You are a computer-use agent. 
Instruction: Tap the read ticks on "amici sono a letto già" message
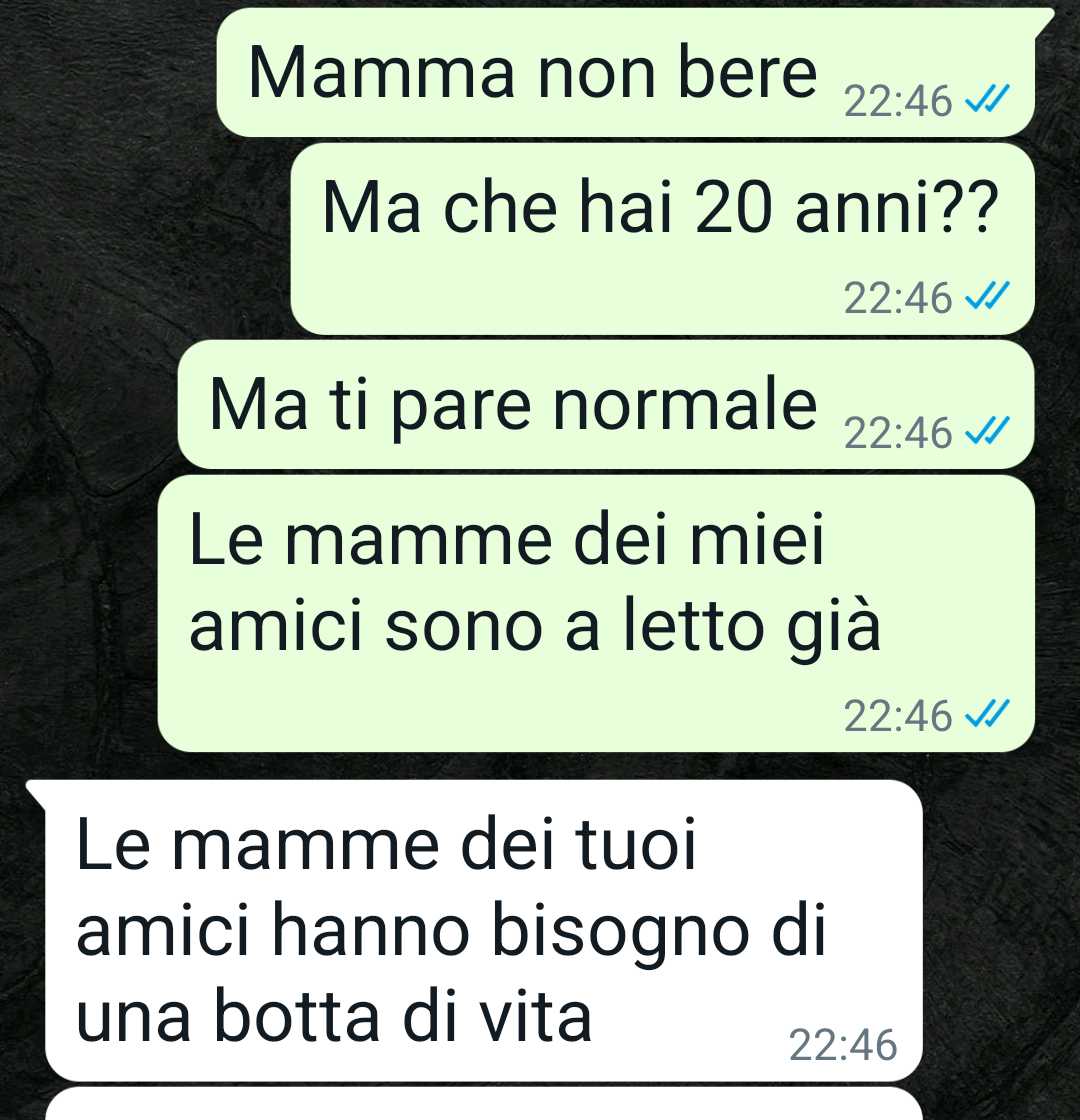click(x=987, y=714)
